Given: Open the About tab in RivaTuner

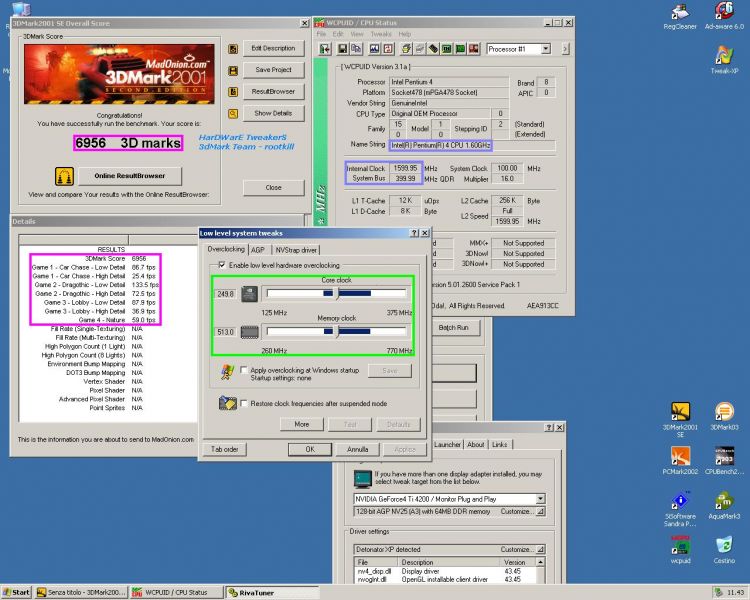Looking at the screenshot, I should click(x=475, y=444).
